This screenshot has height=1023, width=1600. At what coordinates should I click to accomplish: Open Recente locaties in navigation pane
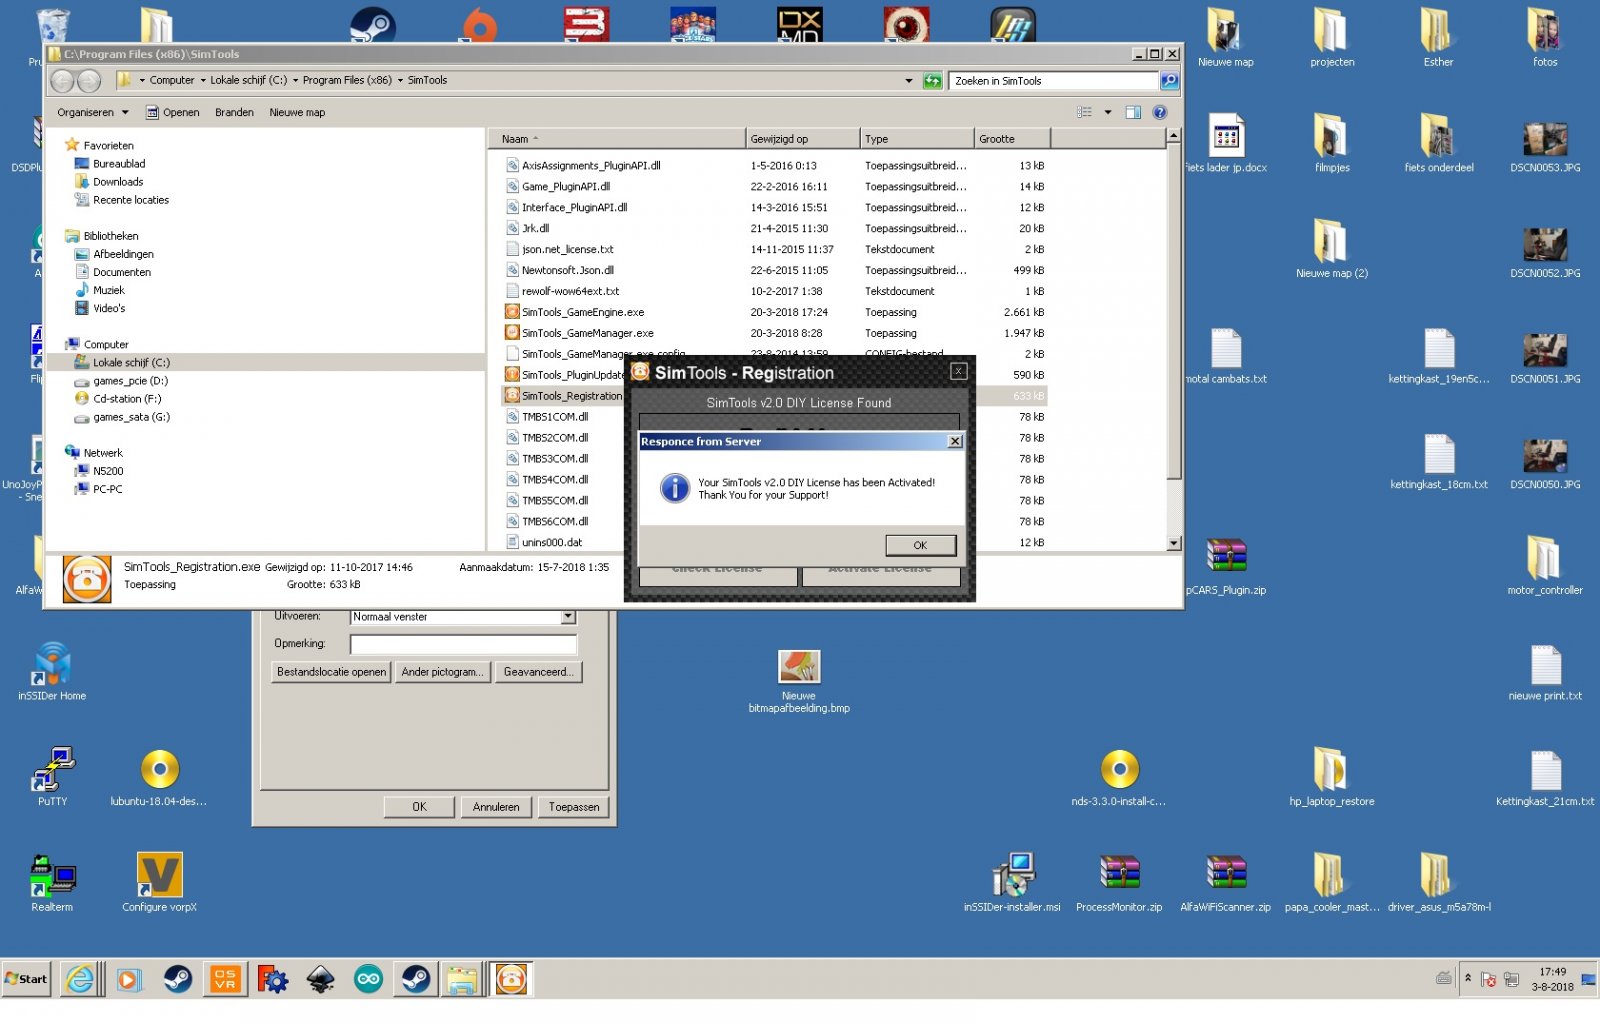[131, 200]
